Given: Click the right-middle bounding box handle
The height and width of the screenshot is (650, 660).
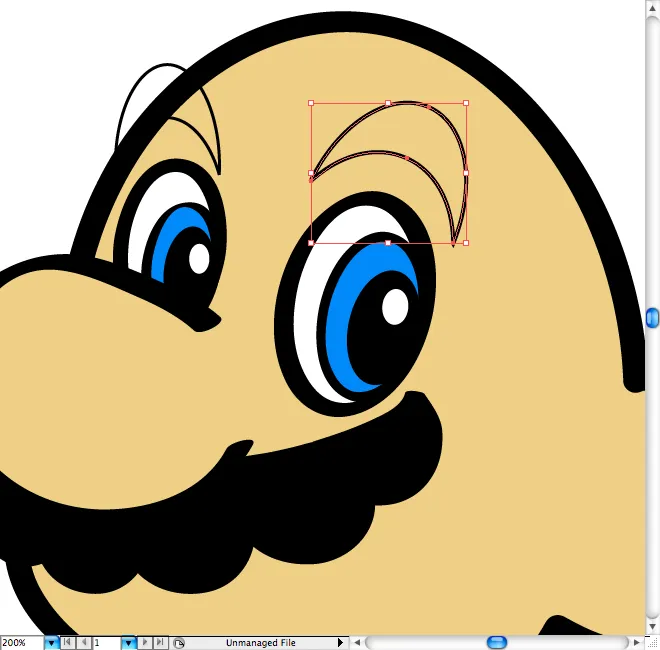Looking at the screenshot, I should tap(466, 173).
